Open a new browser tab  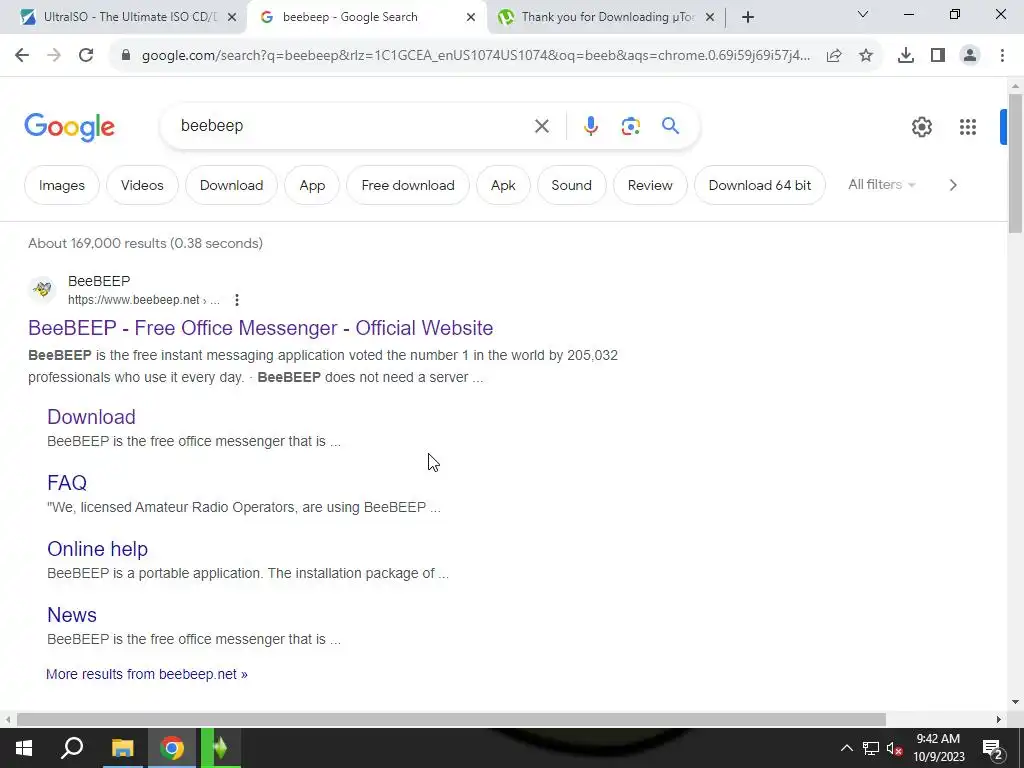748,17
